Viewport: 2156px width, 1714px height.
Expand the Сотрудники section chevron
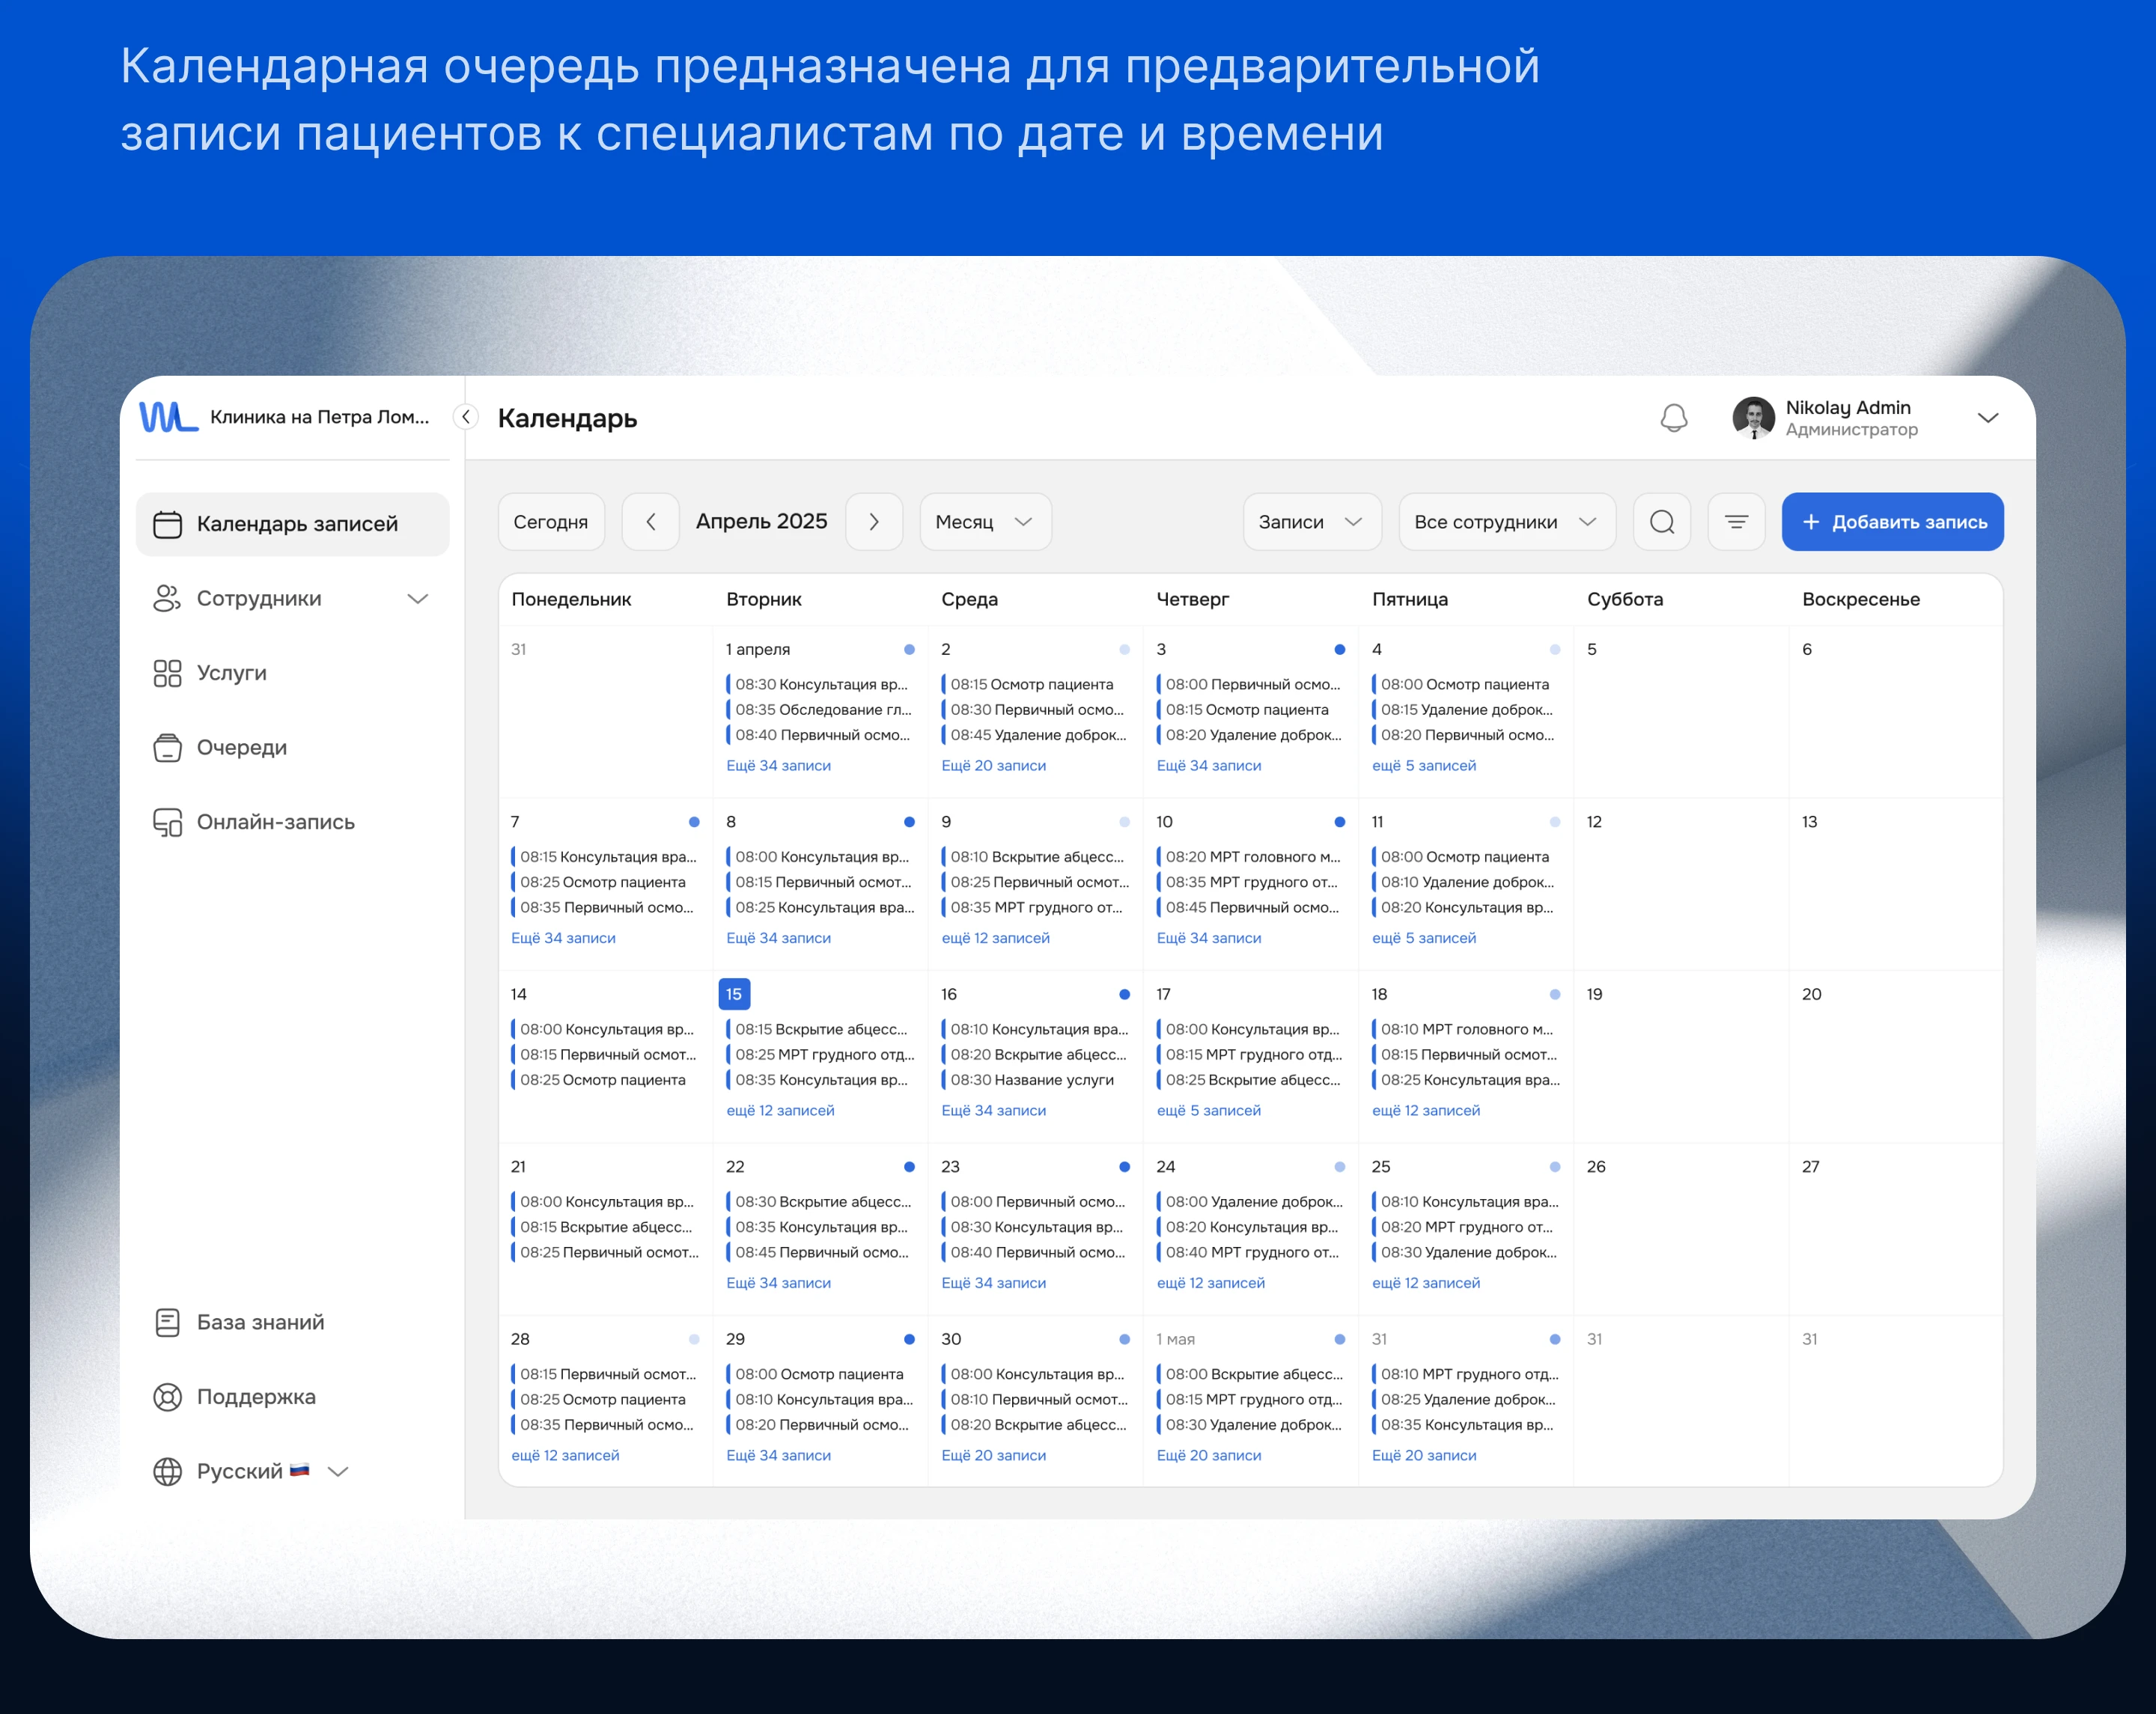point(419,598)
